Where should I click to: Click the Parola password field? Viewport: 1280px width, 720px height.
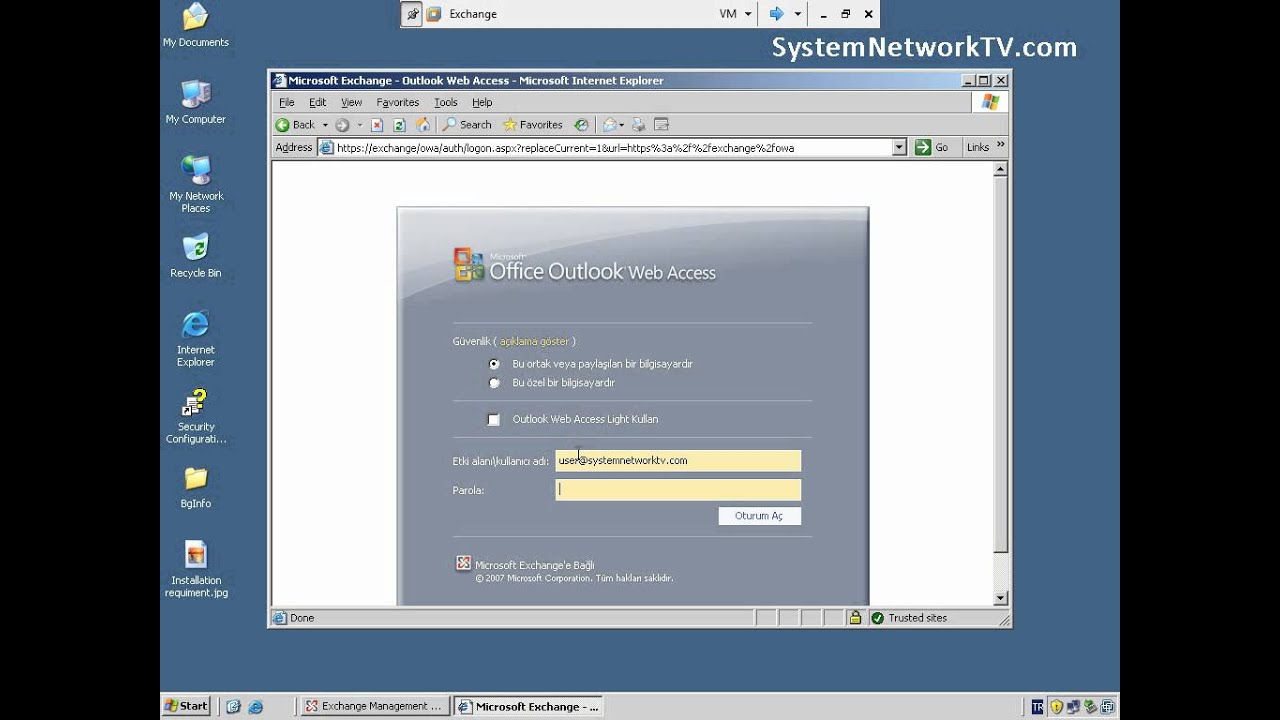click(x=678, y=490)
